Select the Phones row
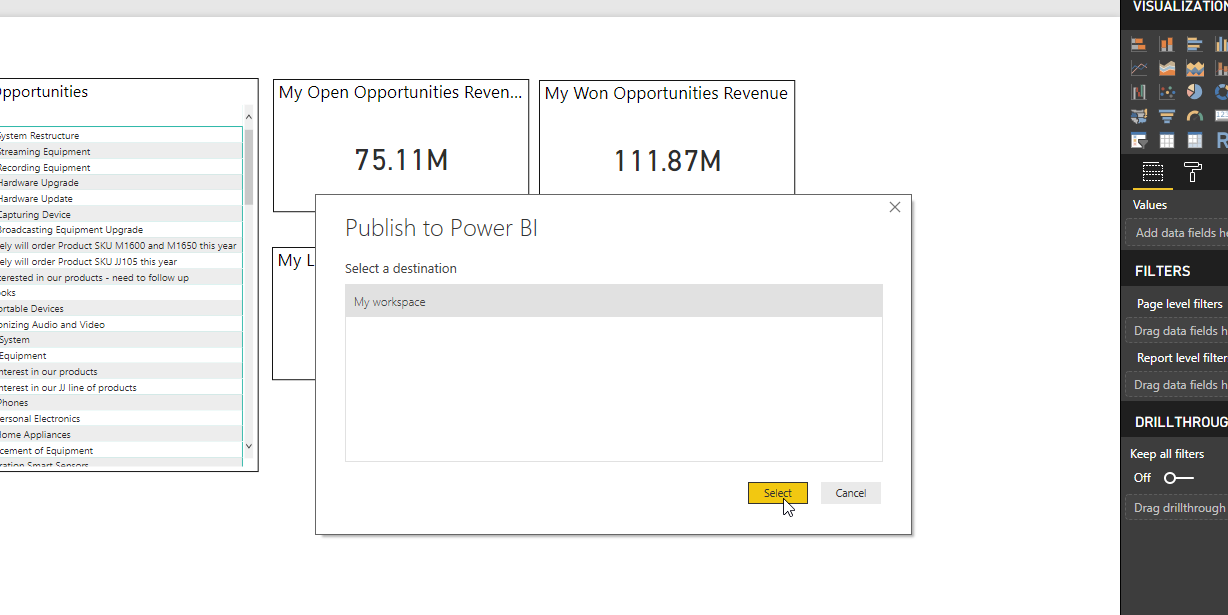This screenshot has height=615, width=1228. click(x=121, y=402)
